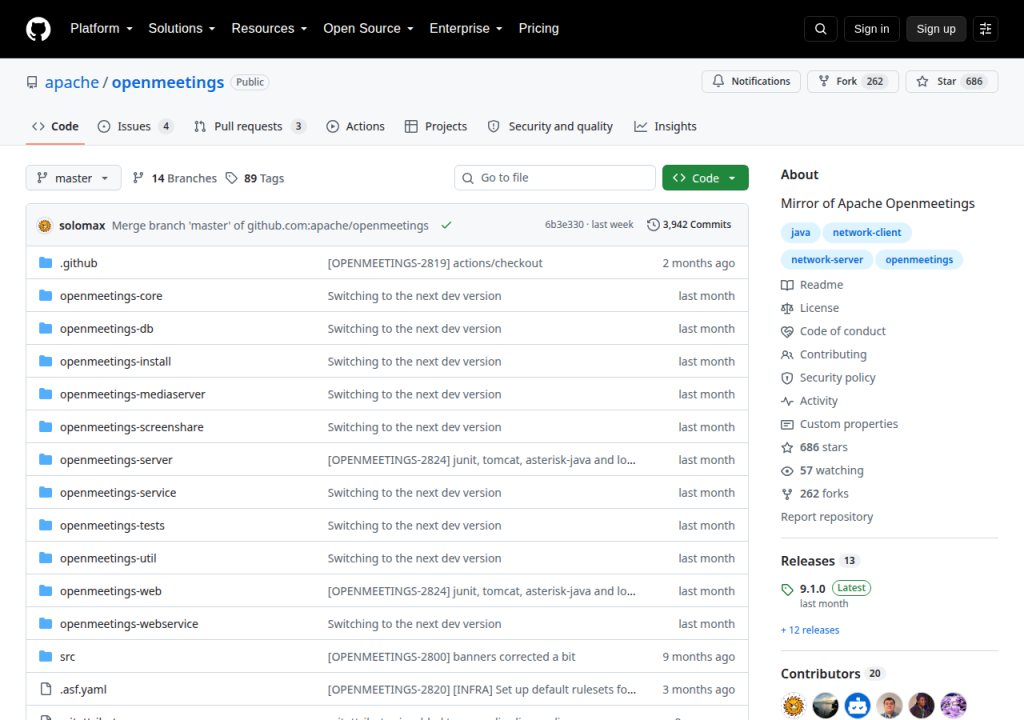Expand the Resources menu
Image resolution: width=1024 pixels, height=720 pixels.
coord(269,29)
